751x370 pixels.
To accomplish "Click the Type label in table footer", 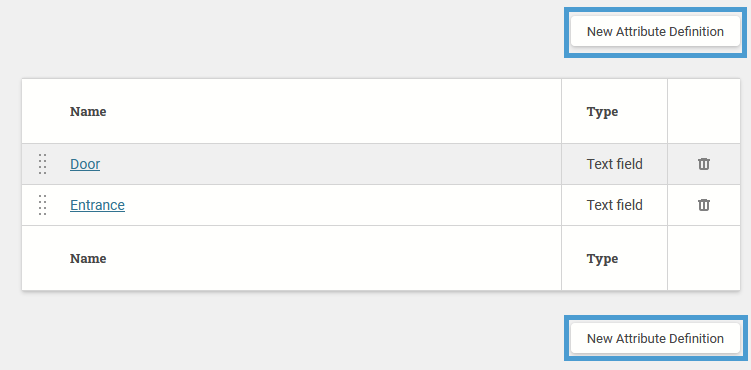I will click(x=602, y=258).
